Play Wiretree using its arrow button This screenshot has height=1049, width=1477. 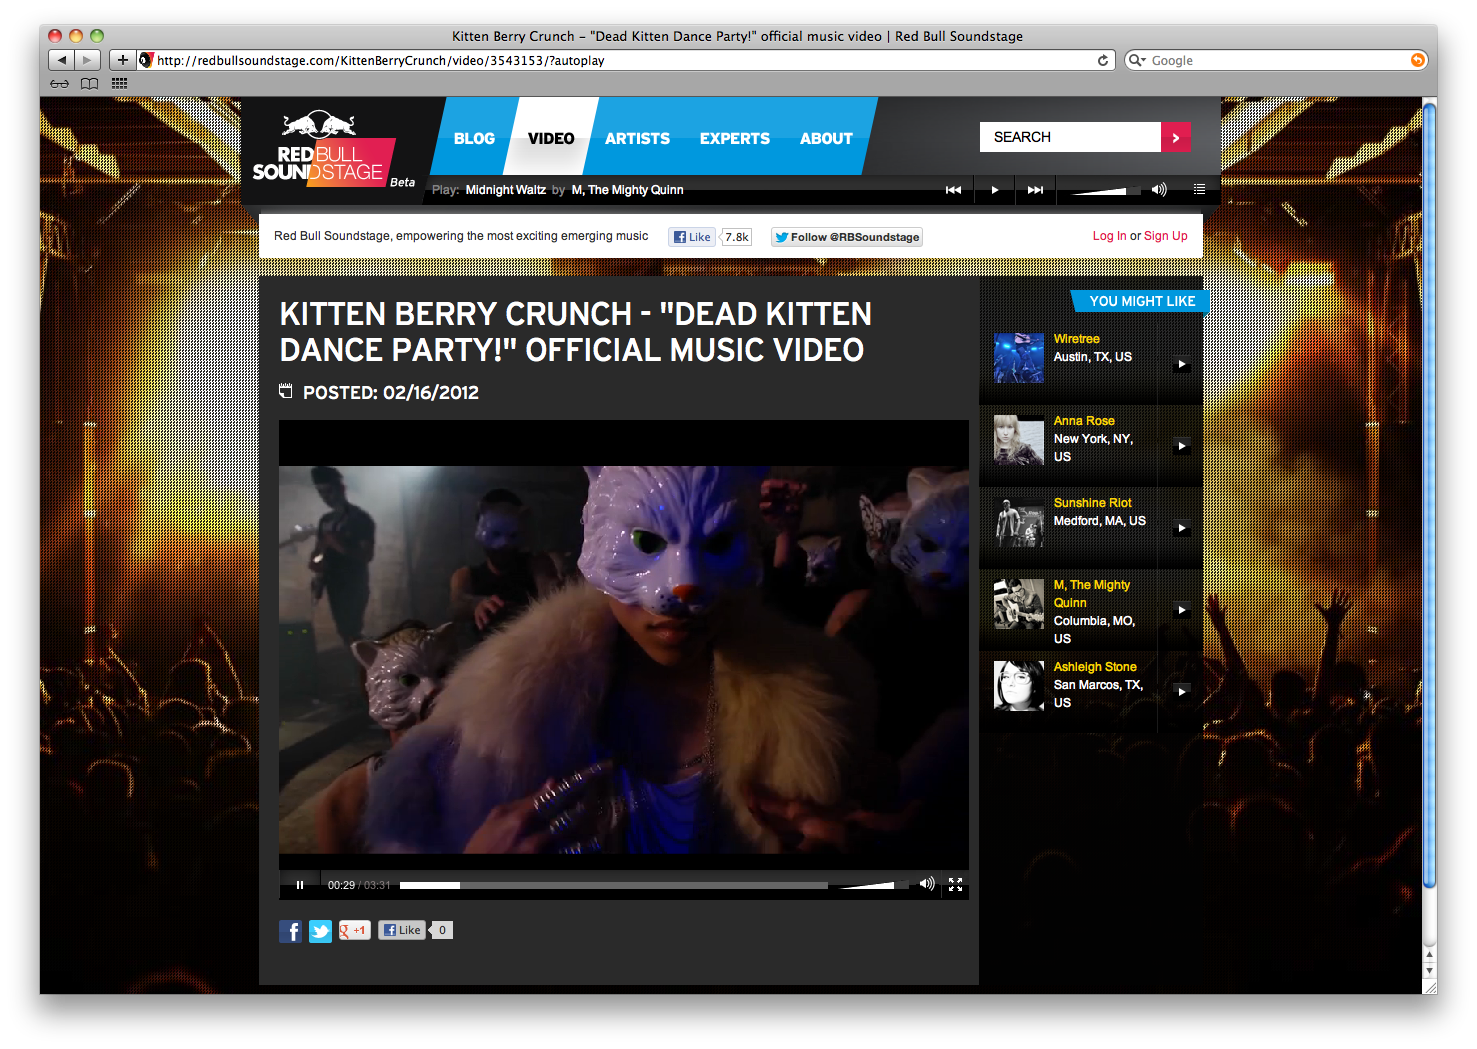click(x=1182, y=364)
